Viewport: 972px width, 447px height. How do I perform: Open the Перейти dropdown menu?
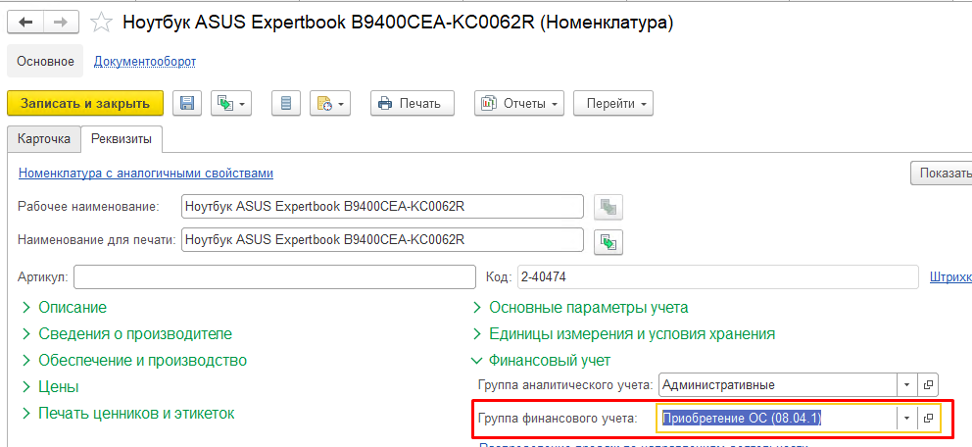[612, 104]
